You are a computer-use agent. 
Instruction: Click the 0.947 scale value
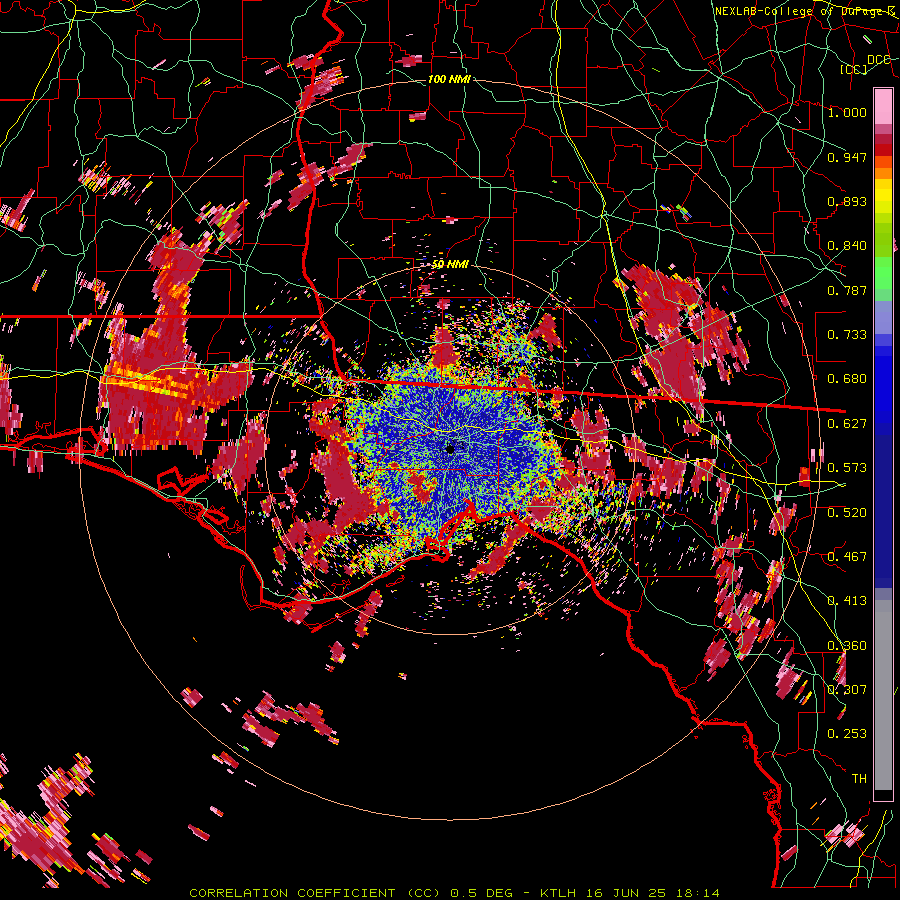847,157
